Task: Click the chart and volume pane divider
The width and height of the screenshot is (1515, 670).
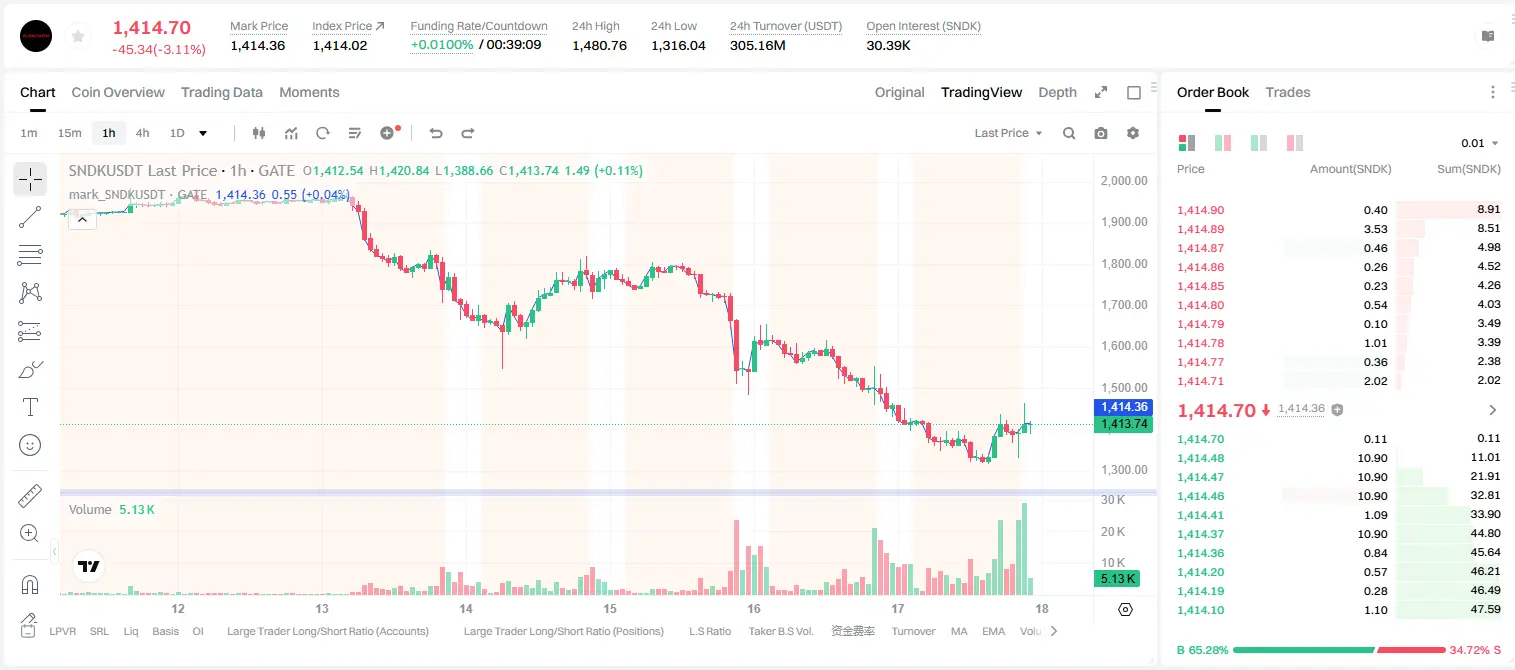Action: pyautogui.click(x=608, y=492)
